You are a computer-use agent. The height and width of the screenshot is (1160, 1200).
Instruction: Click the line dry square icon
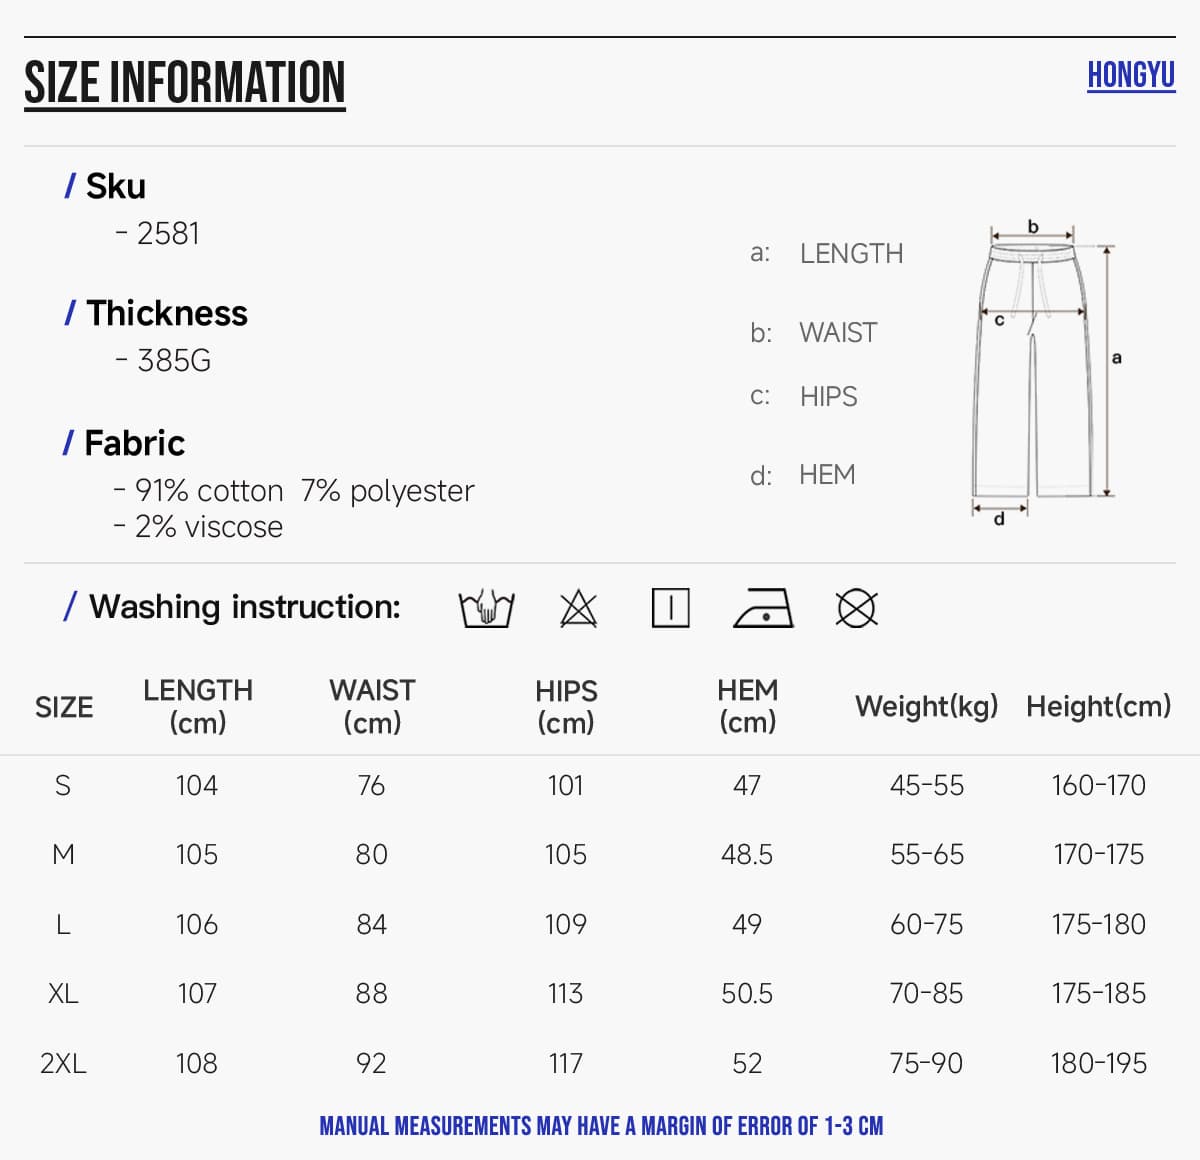(x=670, y=608)
